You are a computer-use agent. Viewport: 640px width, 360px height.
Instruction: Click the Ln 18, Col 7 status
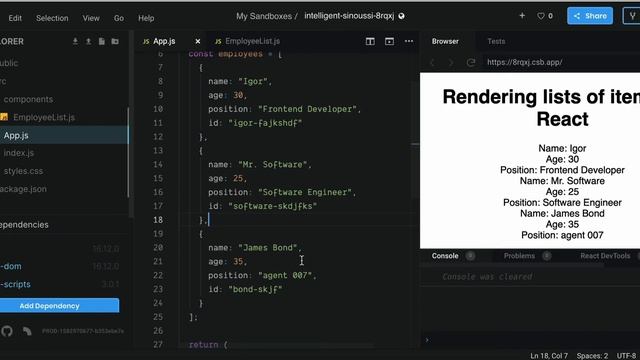[x=549, y=356]
